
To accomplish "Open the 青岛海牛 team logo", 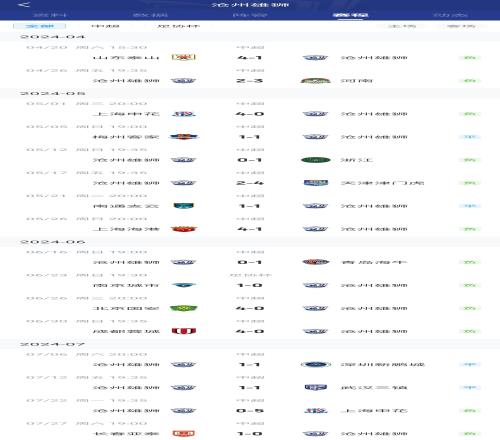I will (315, 262).
